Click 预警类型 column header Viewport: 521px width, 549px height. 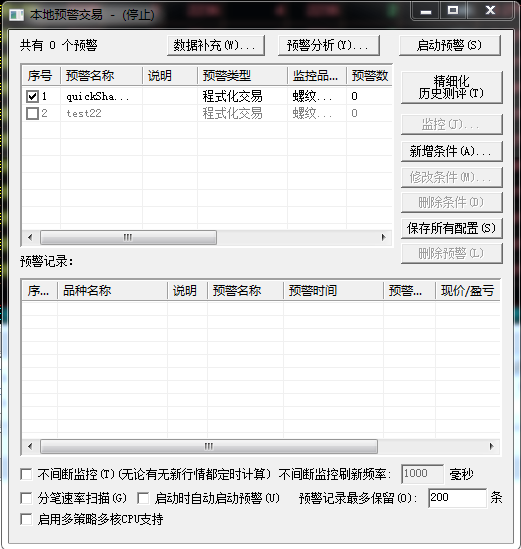[x=242, y=75]
